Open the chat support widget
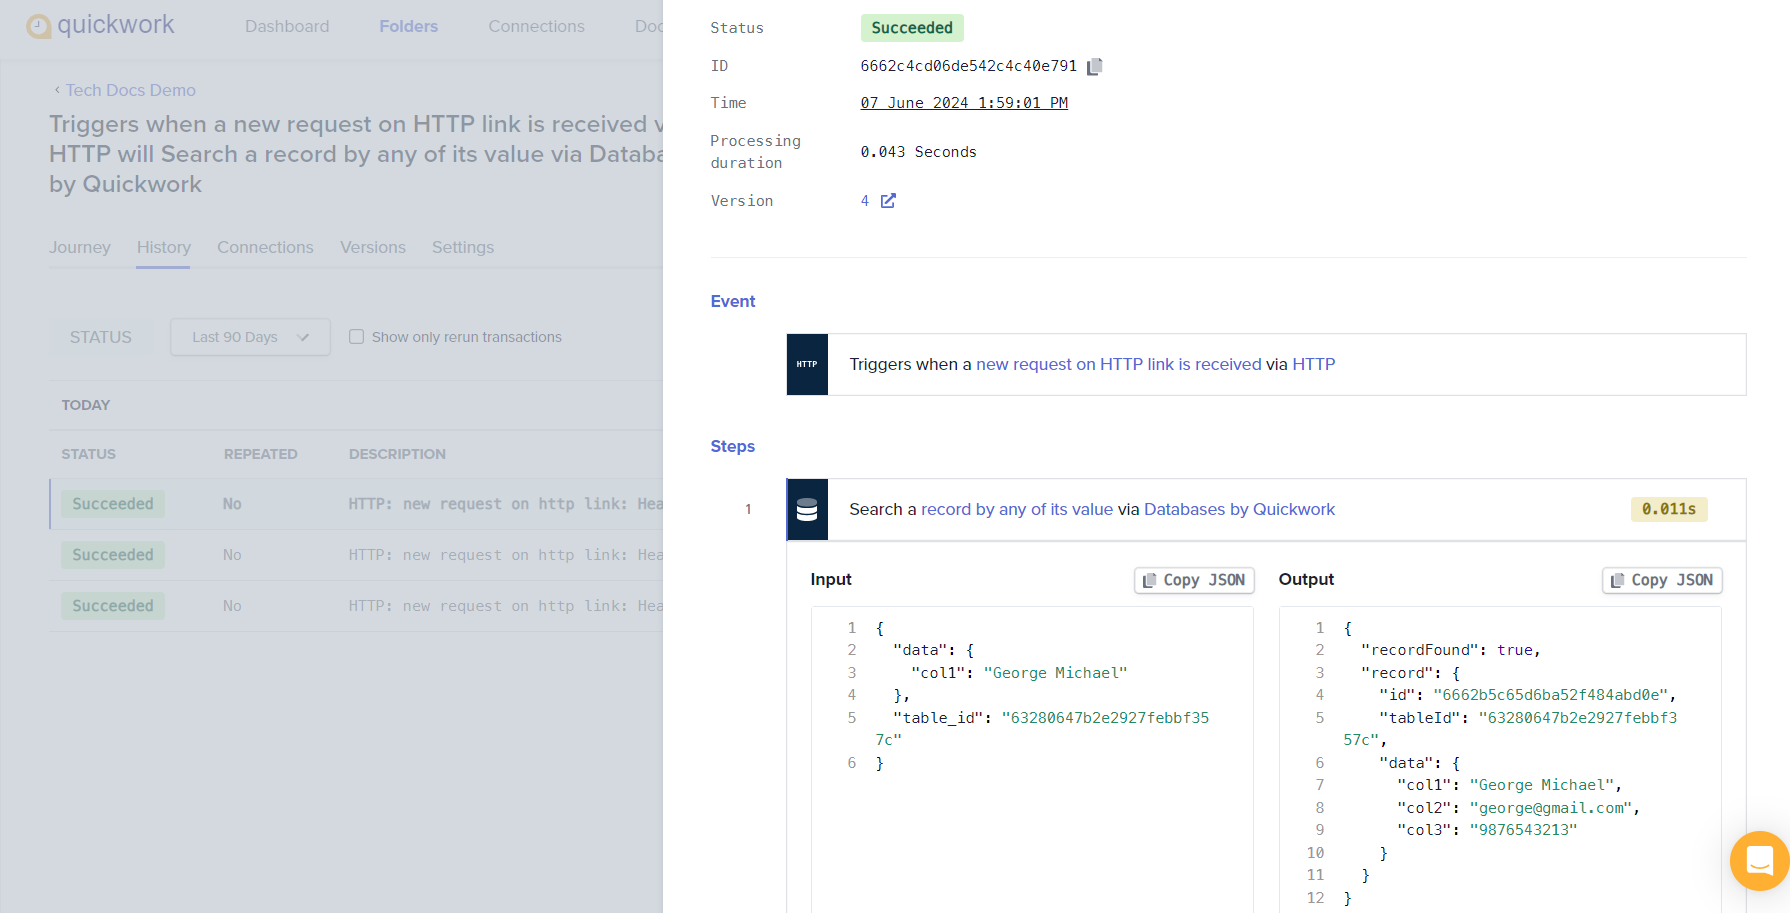This screenshot has width=1790, height=913. [x=1760, y=861]
